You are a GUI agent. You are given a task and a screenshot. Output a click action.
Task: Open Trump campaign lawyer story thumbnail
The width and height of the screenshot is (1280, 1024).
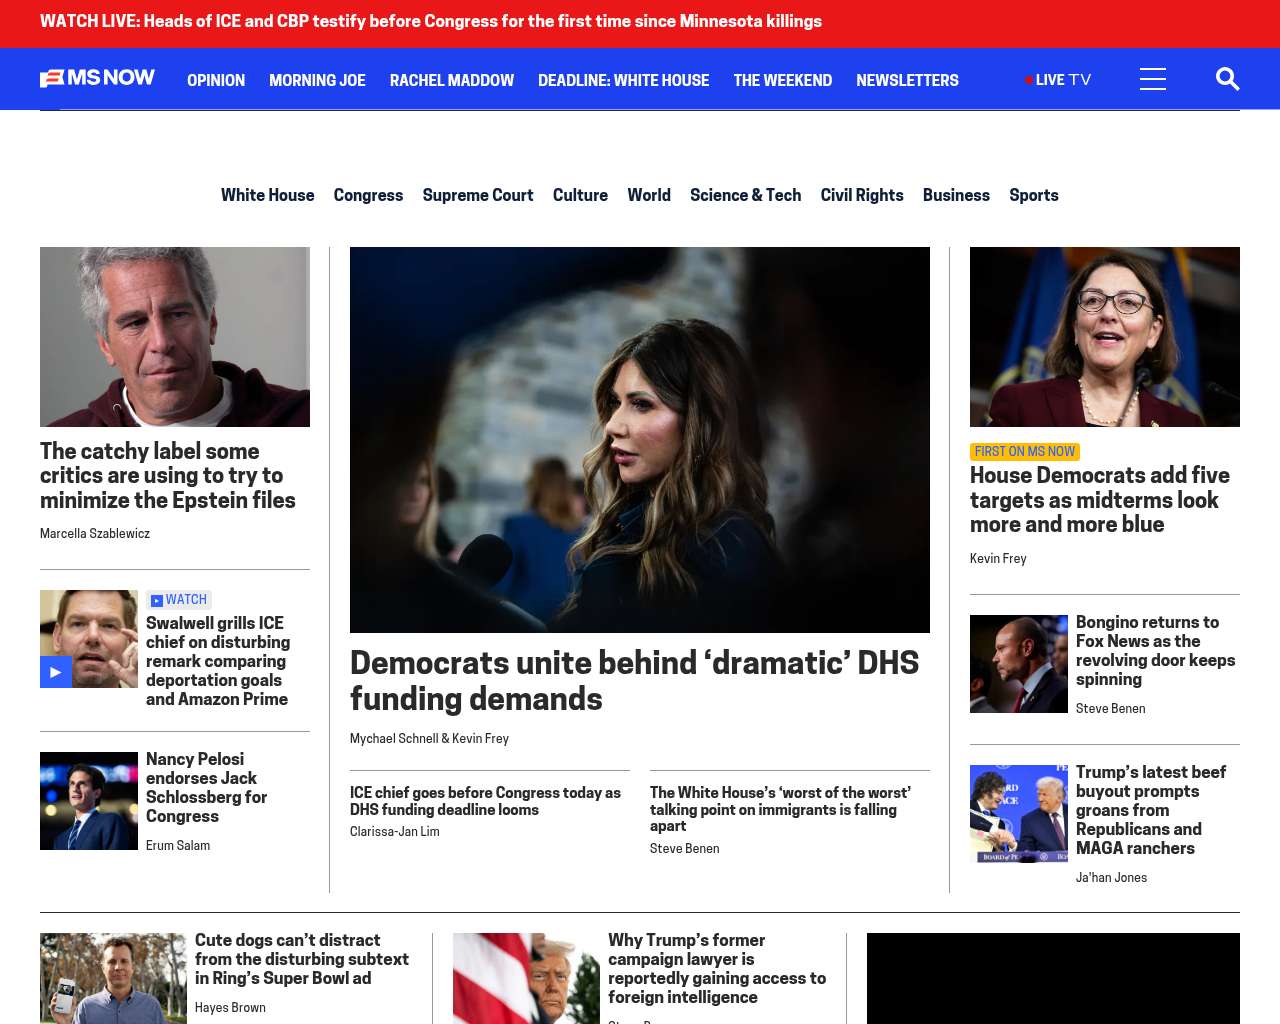[526, 978]
